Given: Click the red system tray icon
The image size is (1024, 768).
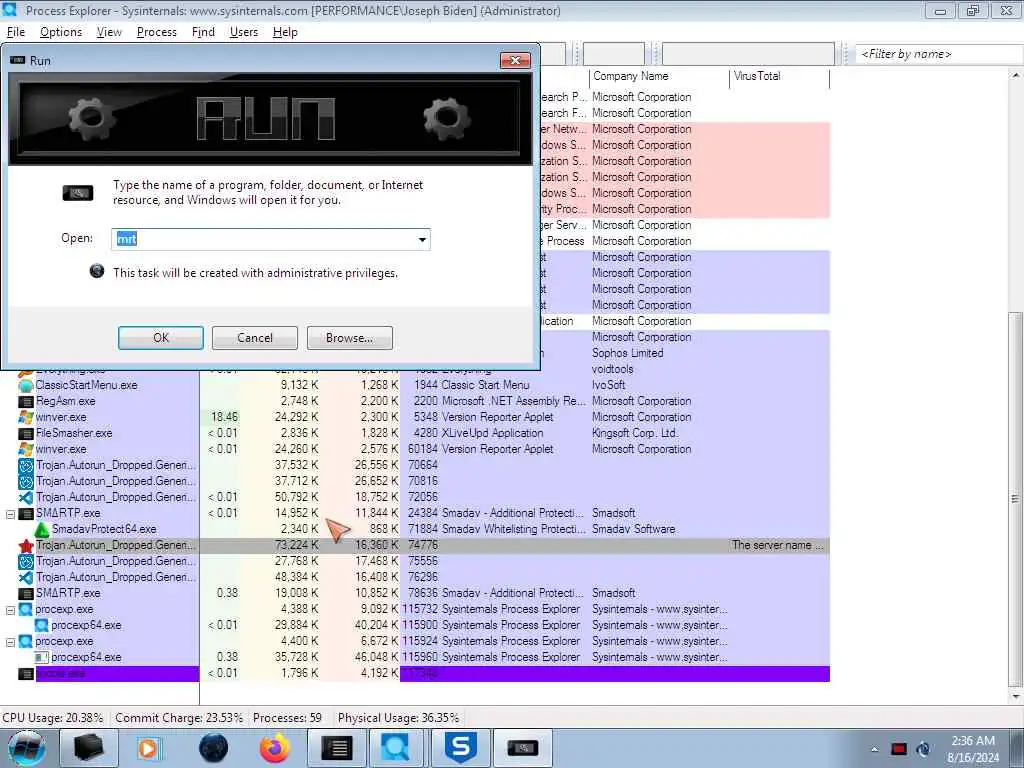Looking at the screenshot, I should click(899, 749).
